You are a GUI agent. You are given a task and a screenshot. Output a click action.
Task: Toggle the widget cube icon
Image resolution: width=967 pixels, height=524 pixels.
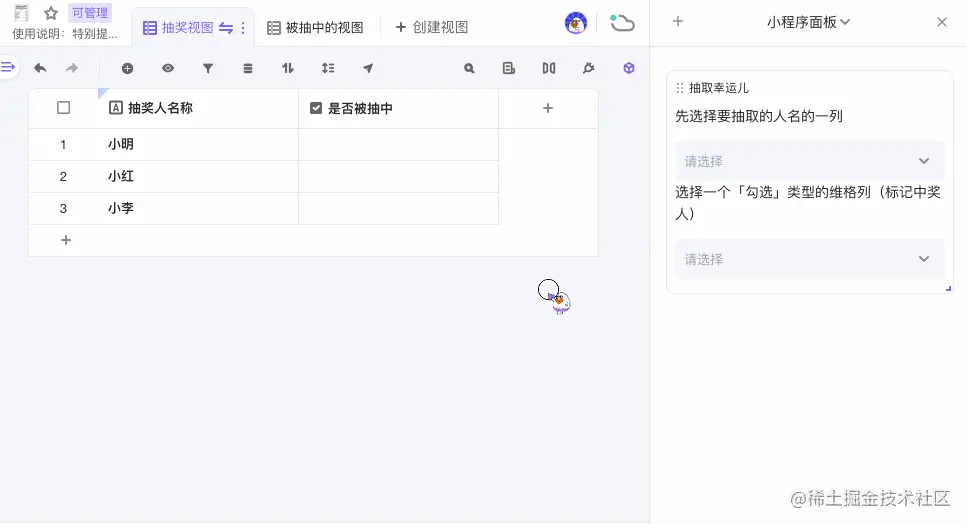tap(629, 68)
